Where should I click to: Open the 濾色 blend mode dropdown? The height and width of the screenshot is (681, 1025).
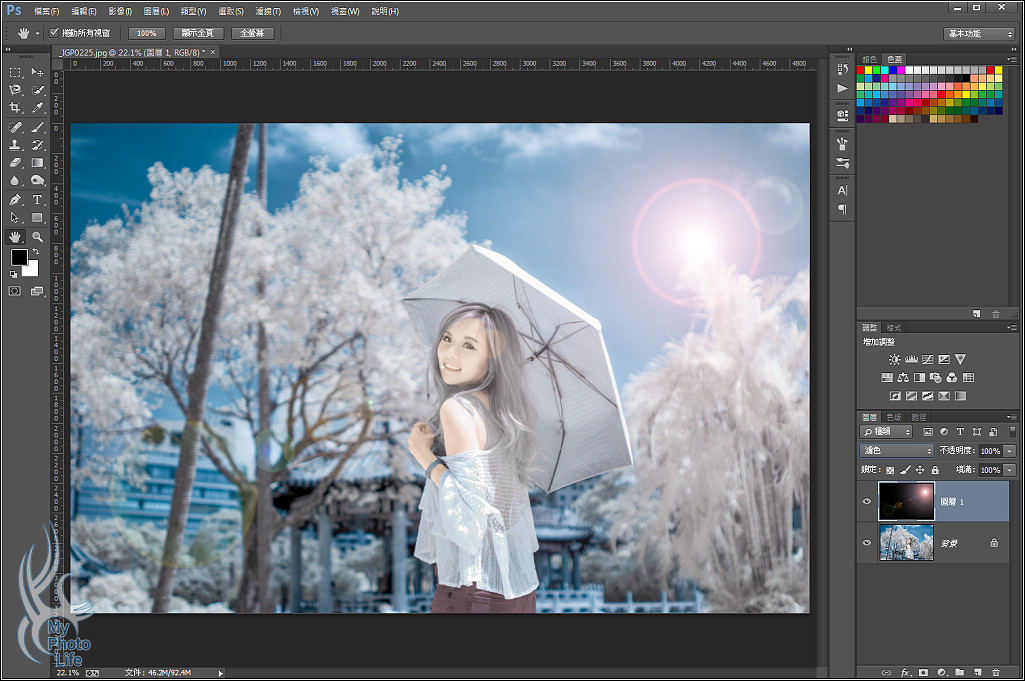pyautogui.click(x=896, y=451)
